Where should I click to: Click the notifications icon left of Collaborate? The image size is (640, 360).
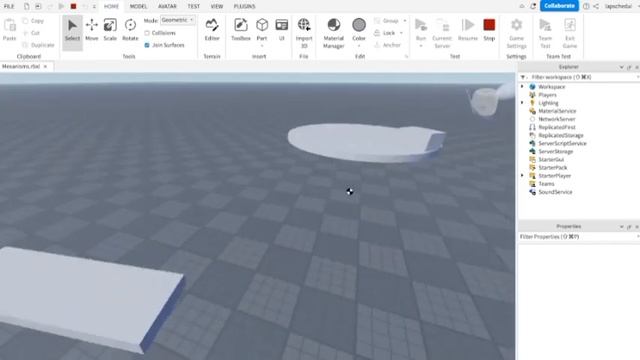click(533, 6)
